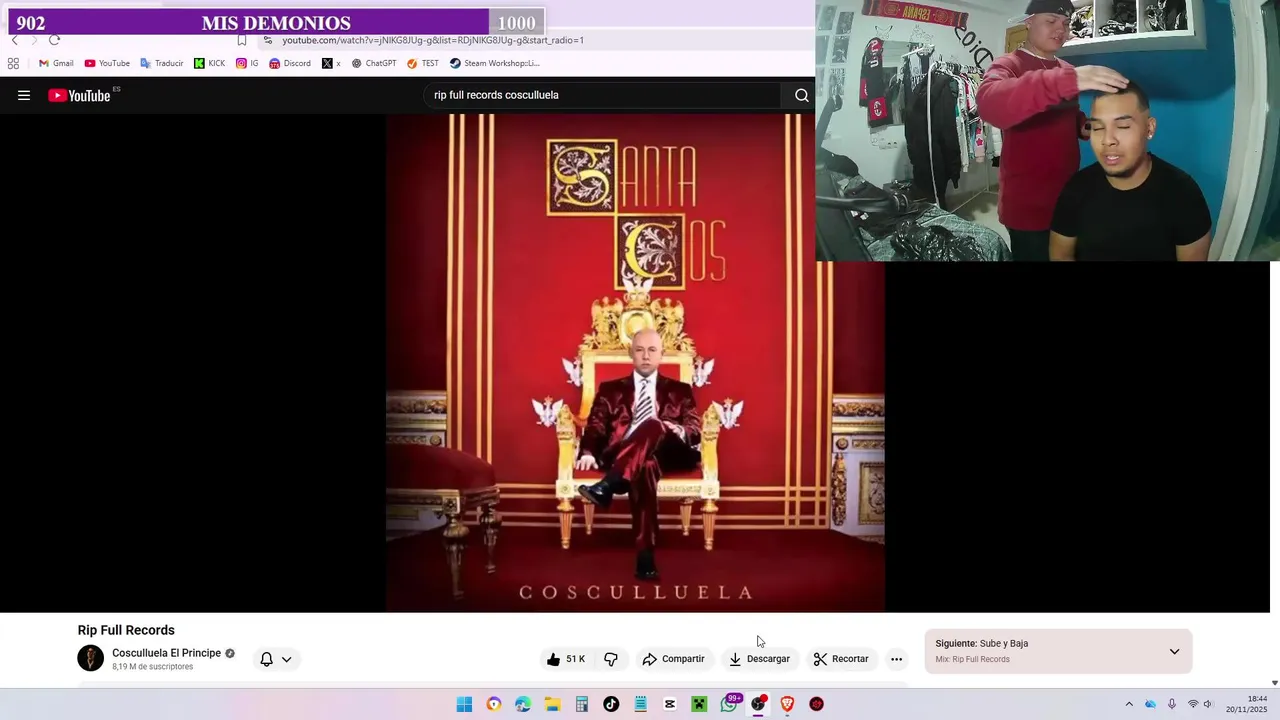Click the youtube.com address bar URL
The height and width of the screenshot is (720, 1280).
coord(433,40)
